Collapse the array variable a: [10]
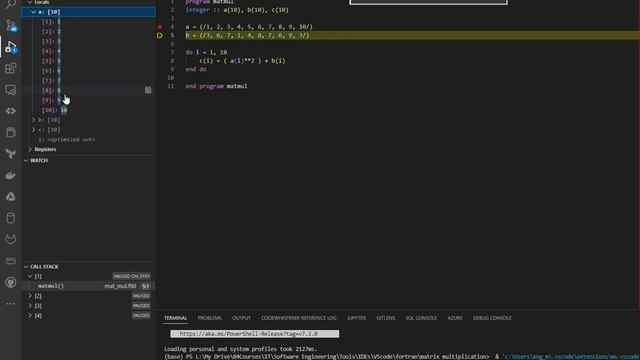The width and height of the screenshot is (640, 360). click(x=33, y=12)
